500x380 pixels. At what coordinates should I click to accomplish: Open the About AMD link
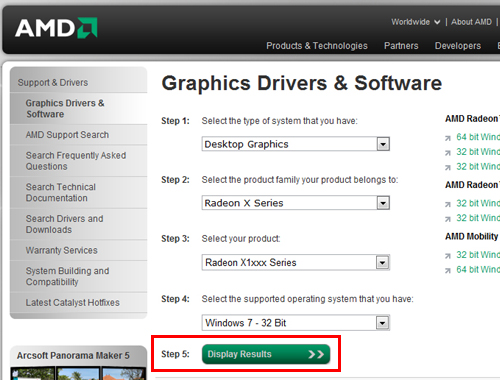pyautogui.click(x=471, y=22)
